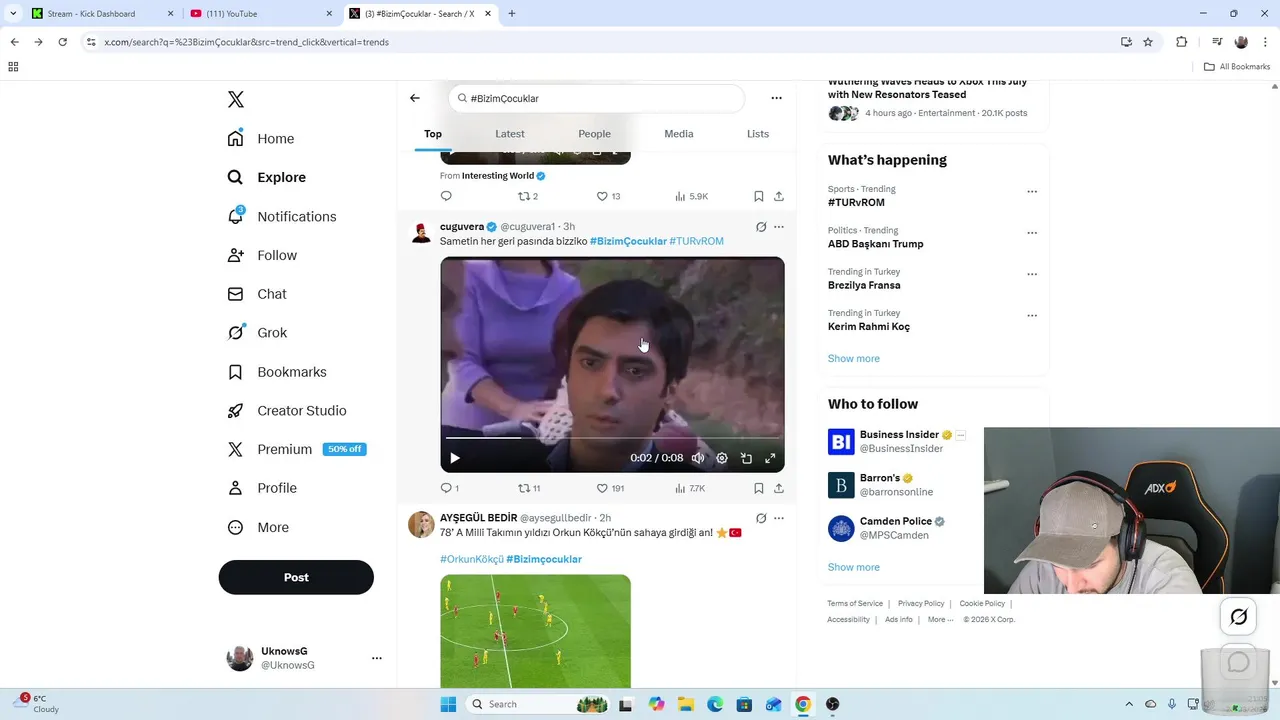Bookmark the Interesting World post
Viewport: 1280px width, 720px height.
pyautogui.click(x=759, y=196)
